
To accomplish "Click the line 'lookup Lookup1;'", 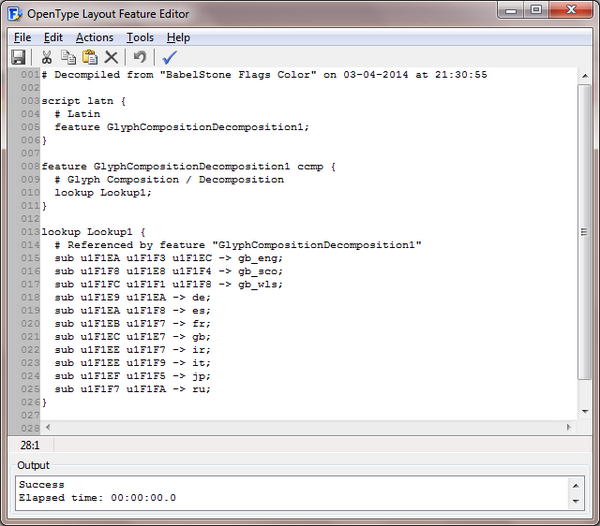I will pyautogui.click(x=103, y=193).
